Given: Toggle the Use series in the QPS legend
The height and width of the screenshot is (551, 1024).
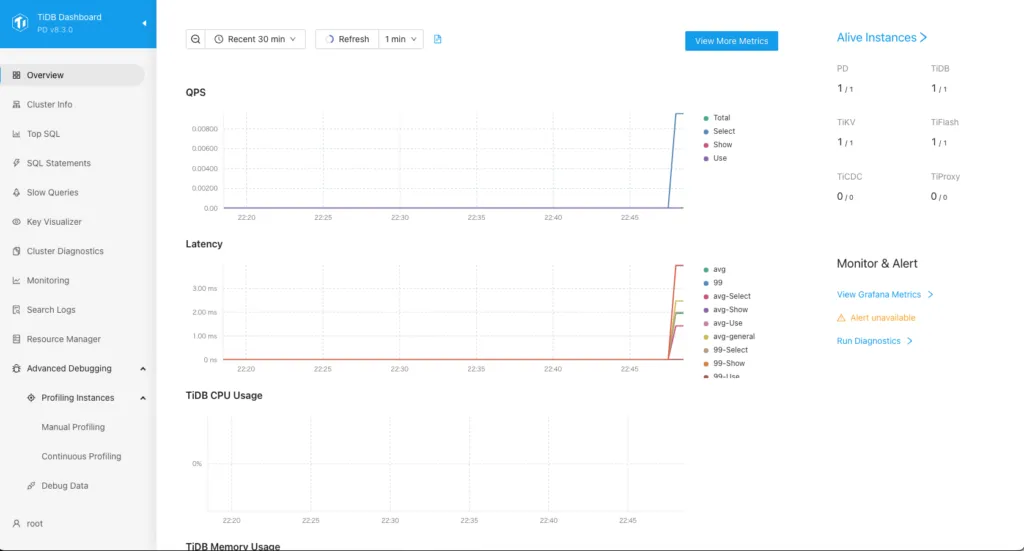Looking at the screenshot, I should click(715, 158).
